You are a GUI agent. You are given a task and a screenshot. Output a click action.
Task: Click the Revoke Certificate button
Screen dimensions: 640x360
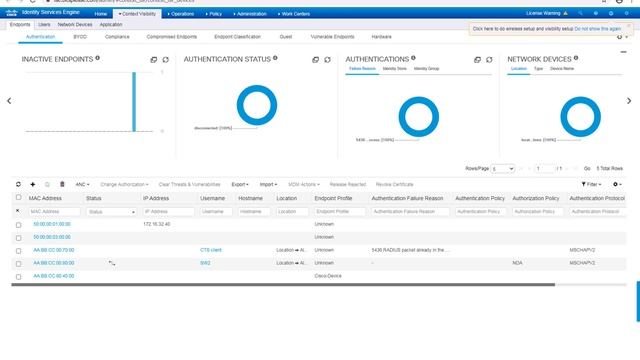click(394, 184)
